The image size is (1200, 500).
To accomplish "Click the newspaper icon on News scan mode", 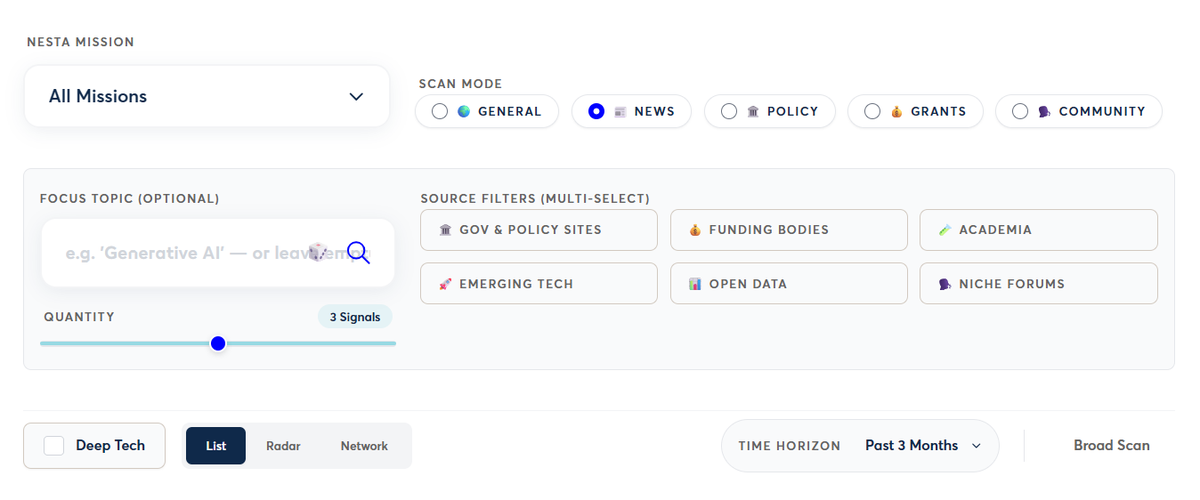I will tap(620, 111).
